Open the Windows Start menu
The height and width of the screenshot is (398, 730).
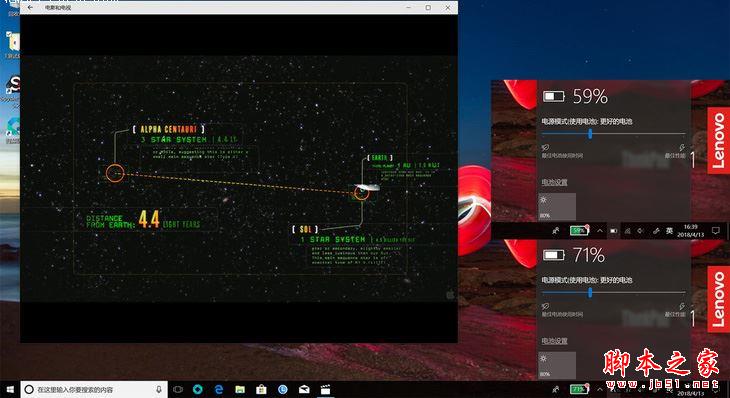point(10,389)
